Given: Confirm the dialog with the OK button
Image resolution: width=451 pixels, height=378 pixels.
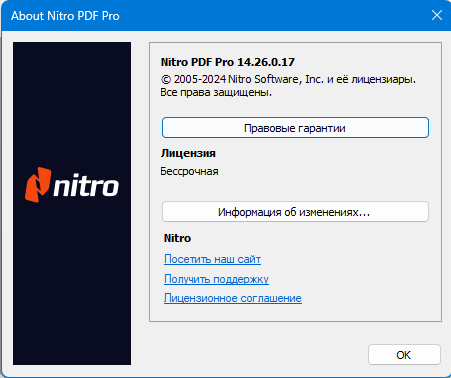Looking at the screenshot, I should (x=404, y=355).
